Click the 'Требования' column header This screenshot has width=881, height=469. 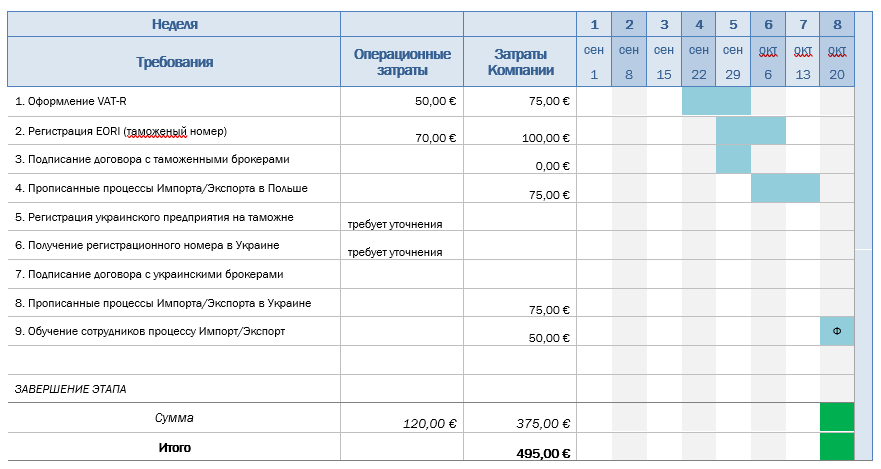(x=174, y=62)
